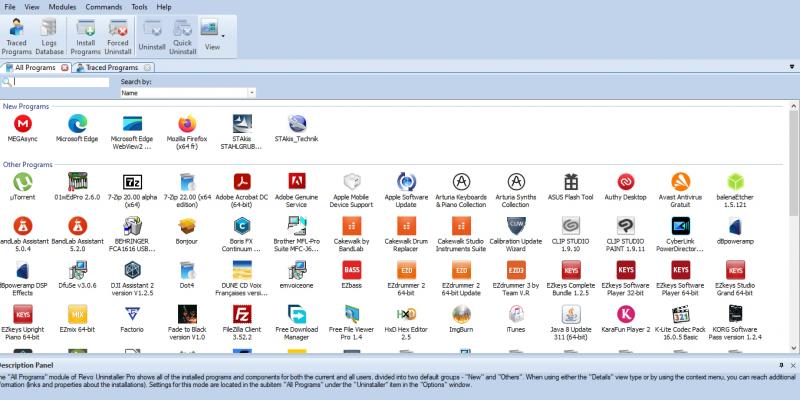800x400 pixels.
Task: Close the Traced Programs tab
Action: [x=147, y=67]
